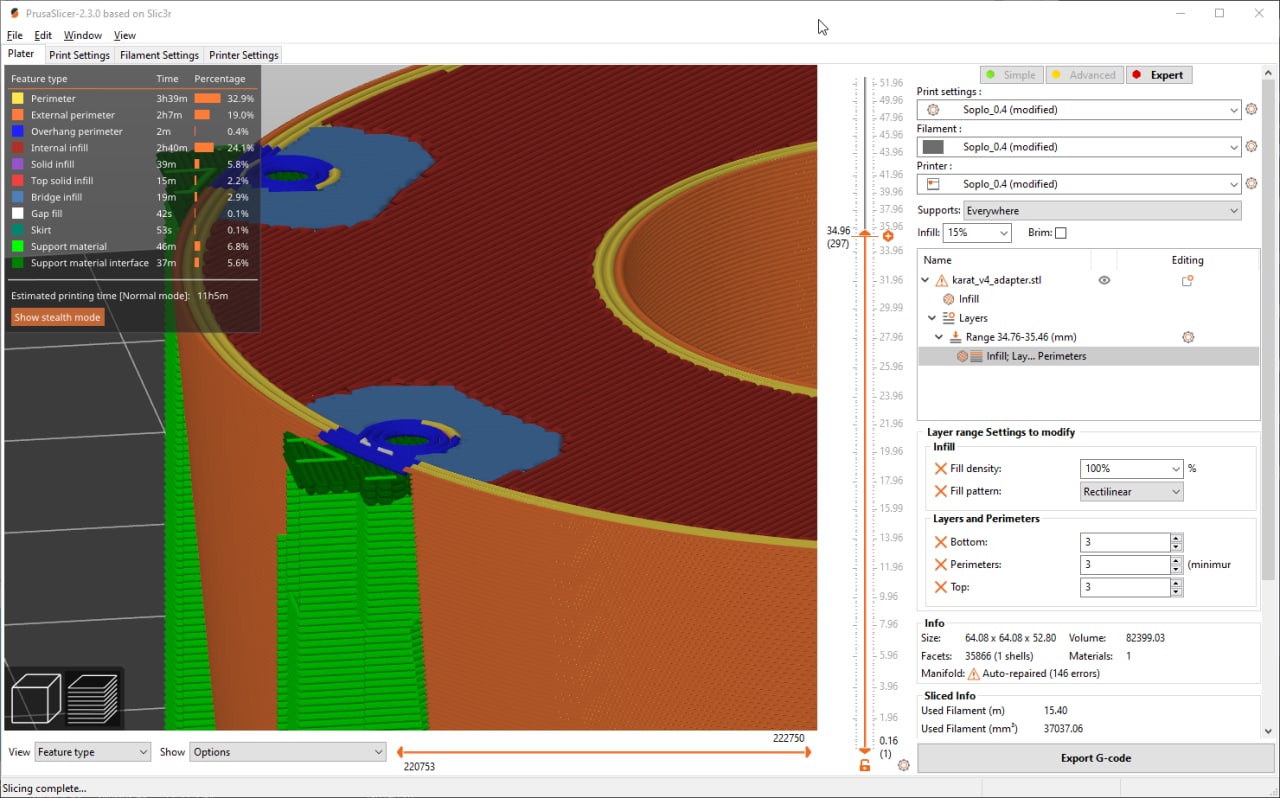Click range icon beside Range 34.76-35.46
The width and height of the screenshot is (1280, 798).
coord(956,337)
